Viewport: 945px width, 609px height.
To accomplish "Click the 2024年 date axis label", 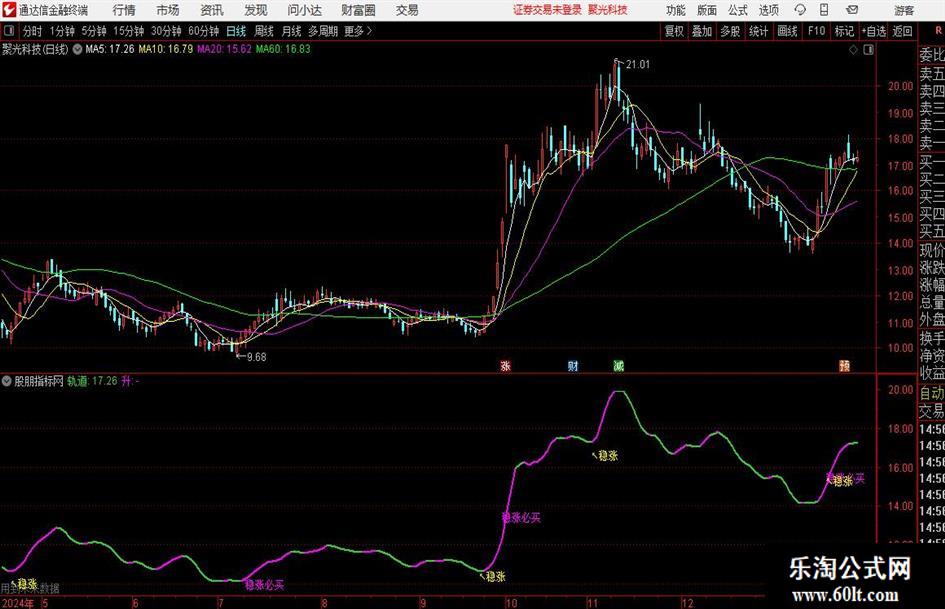I will pyautogui.click(x=18, y=603).
